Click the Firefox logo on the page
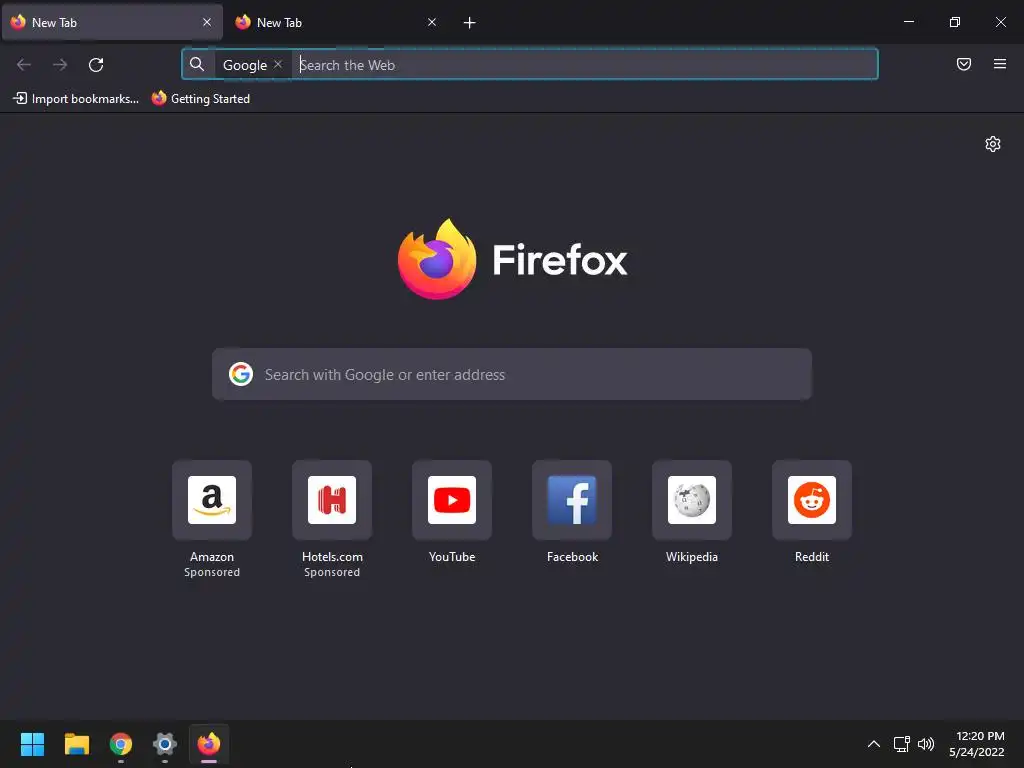Screen dimensions: 1024x768 [x=513, y=259]
